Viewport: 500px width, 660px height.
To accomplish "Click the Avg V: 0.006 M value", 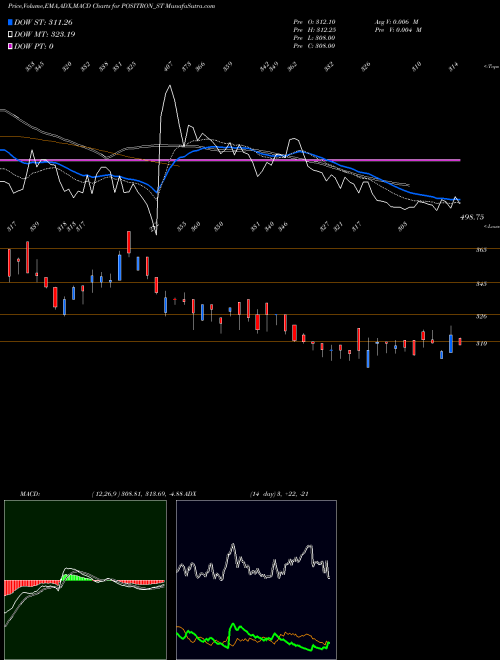I will point(396,22).
